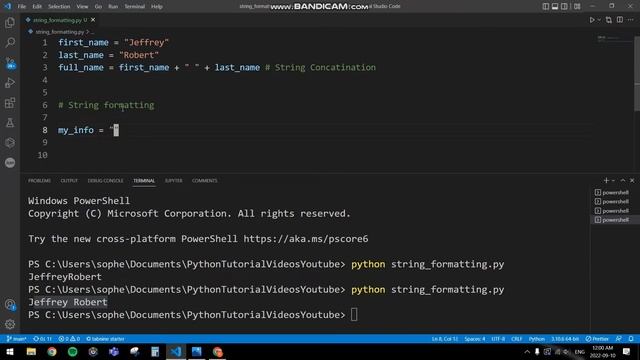Open the Search view in activity bar
Viewport: 640px width, 360px height.
click(x=10, y=42)
